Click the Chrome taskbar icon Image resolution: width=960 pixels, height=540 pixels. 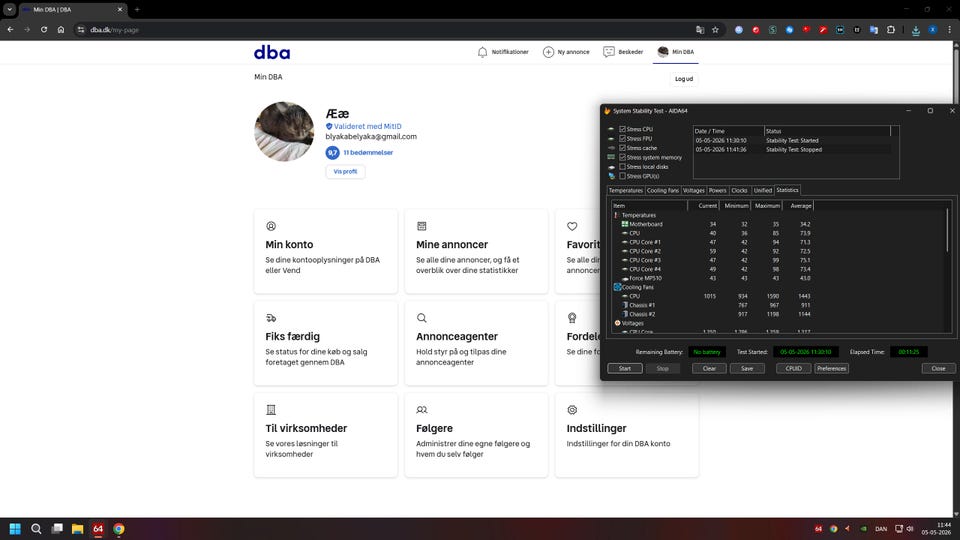click(119, 529)
